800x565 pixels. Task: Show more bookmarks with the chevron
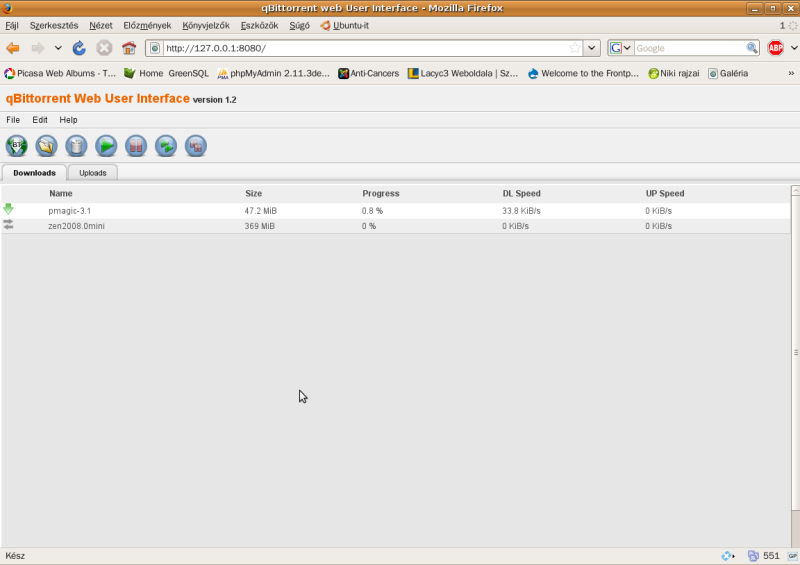click(791, 73)
